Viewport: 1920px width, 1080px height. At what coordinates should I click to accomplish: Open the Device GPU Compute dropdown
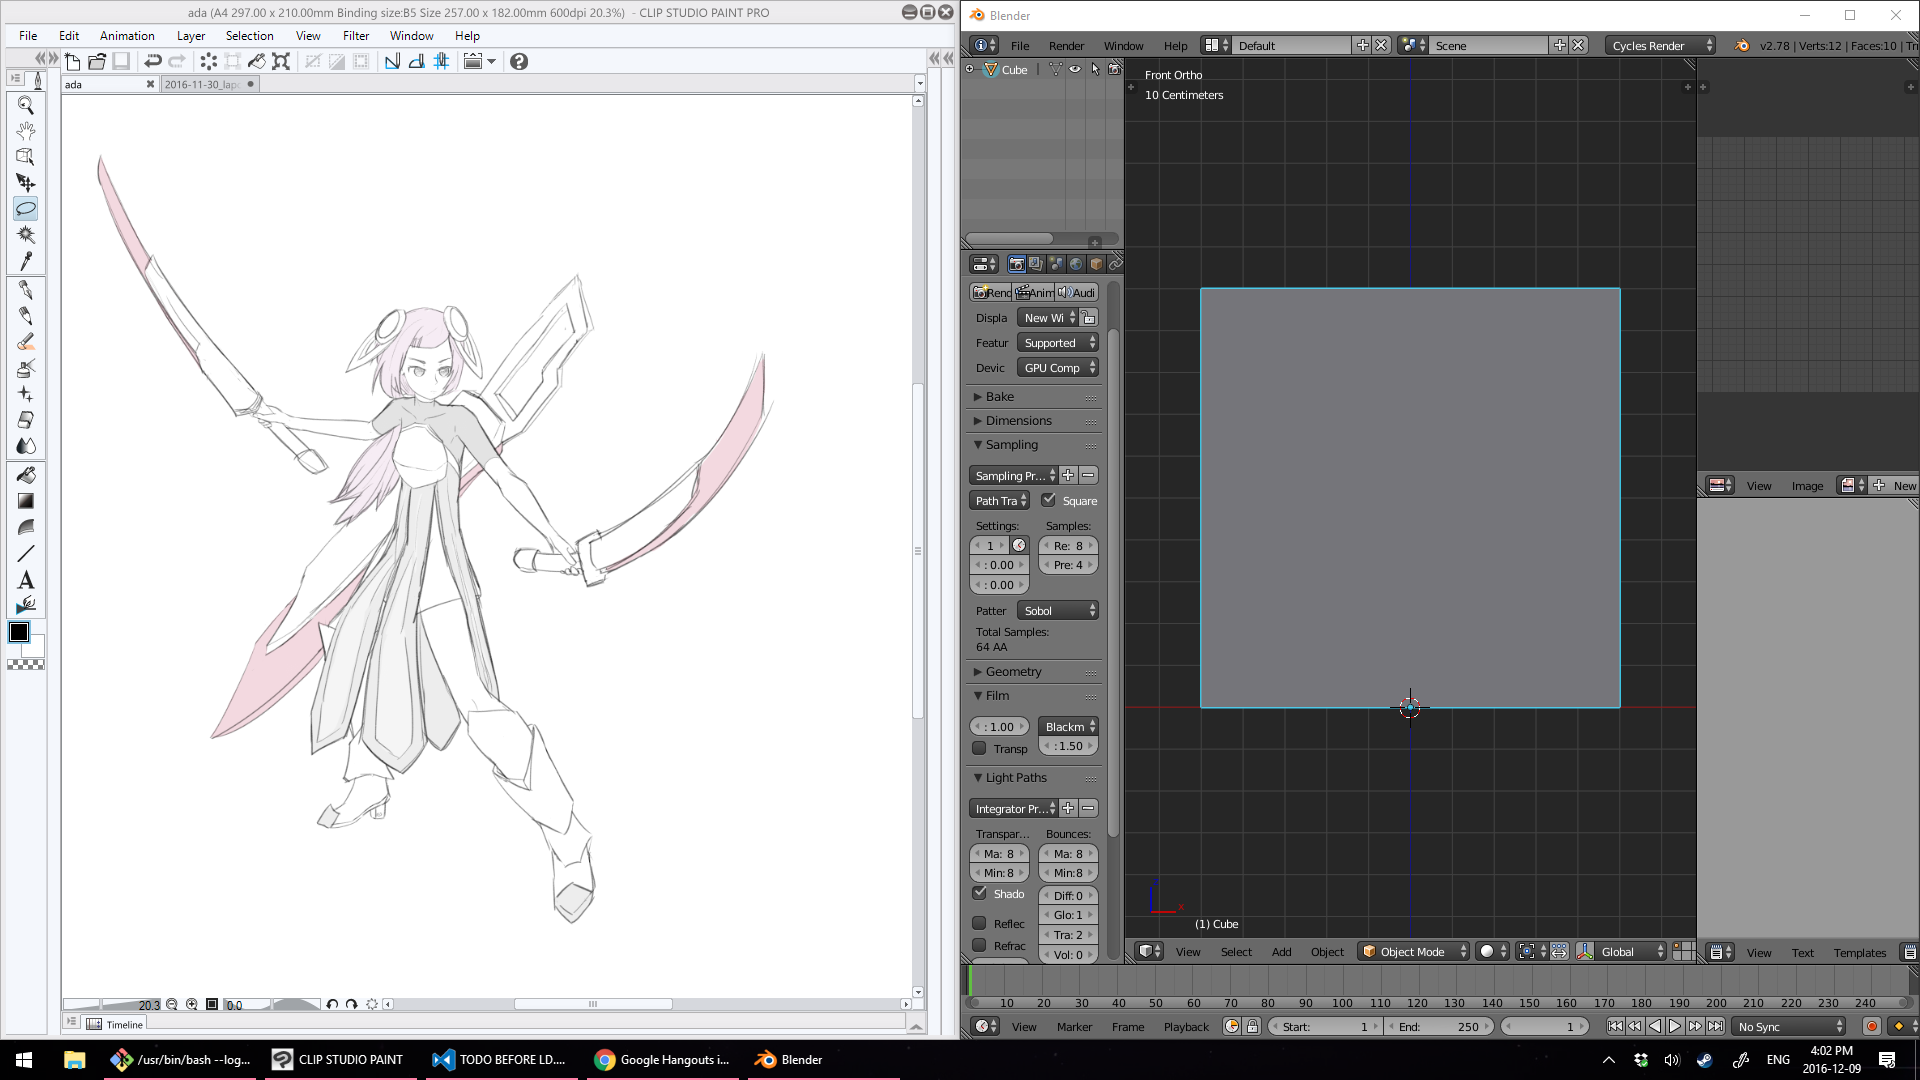click(1058, 368)
